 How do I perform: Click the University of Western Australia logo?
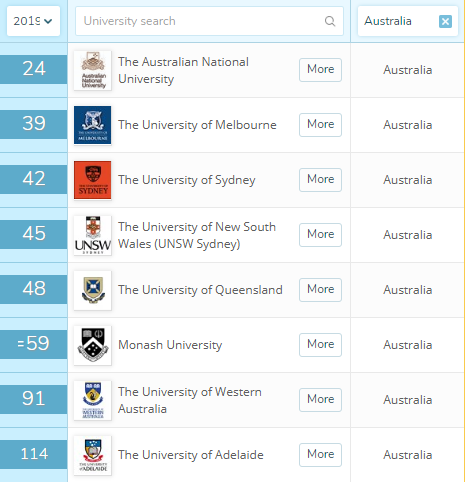pos(93,400)
